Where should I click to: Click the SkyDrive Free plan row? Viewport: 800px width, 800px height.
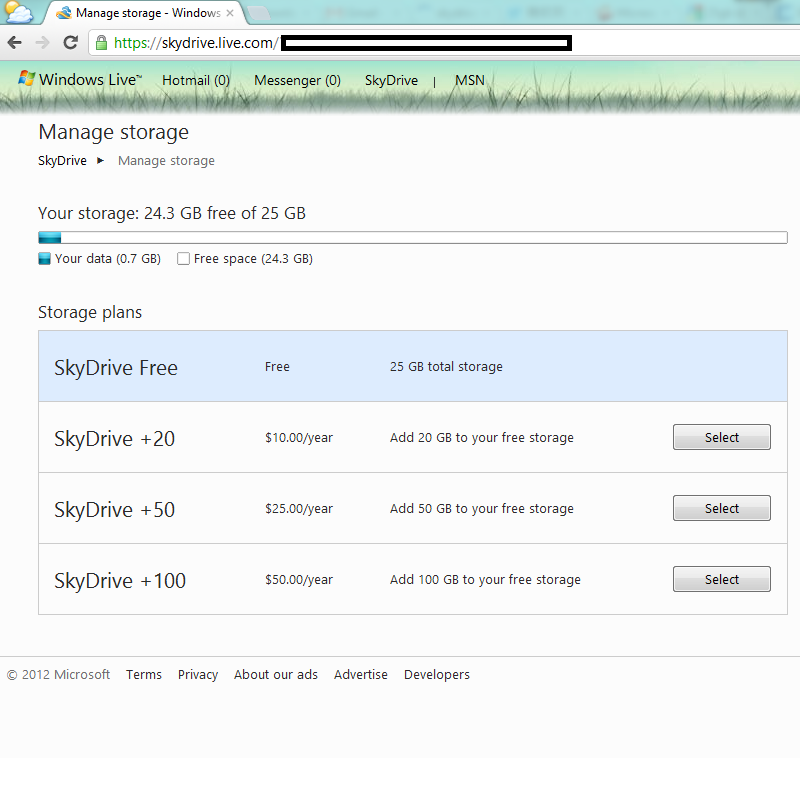(x=413, y=366)
